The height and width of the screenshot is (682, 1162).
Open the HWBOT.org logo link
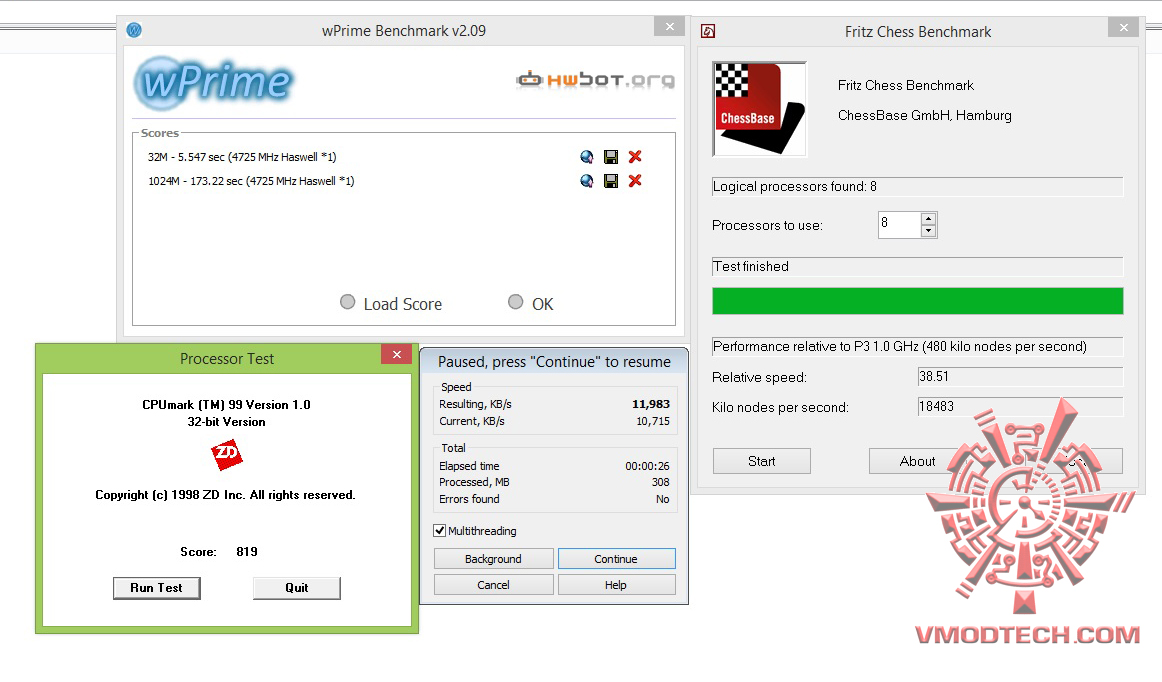tap(595, 79)
